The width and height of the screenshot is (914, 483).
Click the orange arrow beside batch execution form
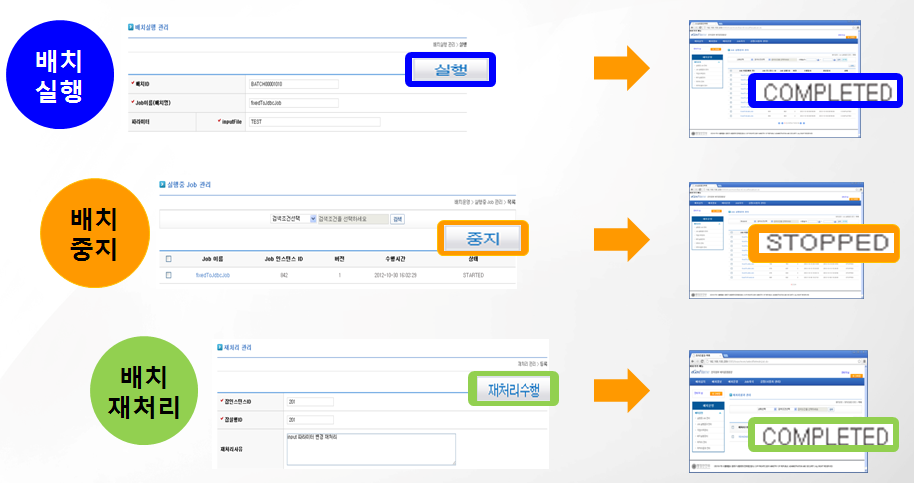pos(621,69)
